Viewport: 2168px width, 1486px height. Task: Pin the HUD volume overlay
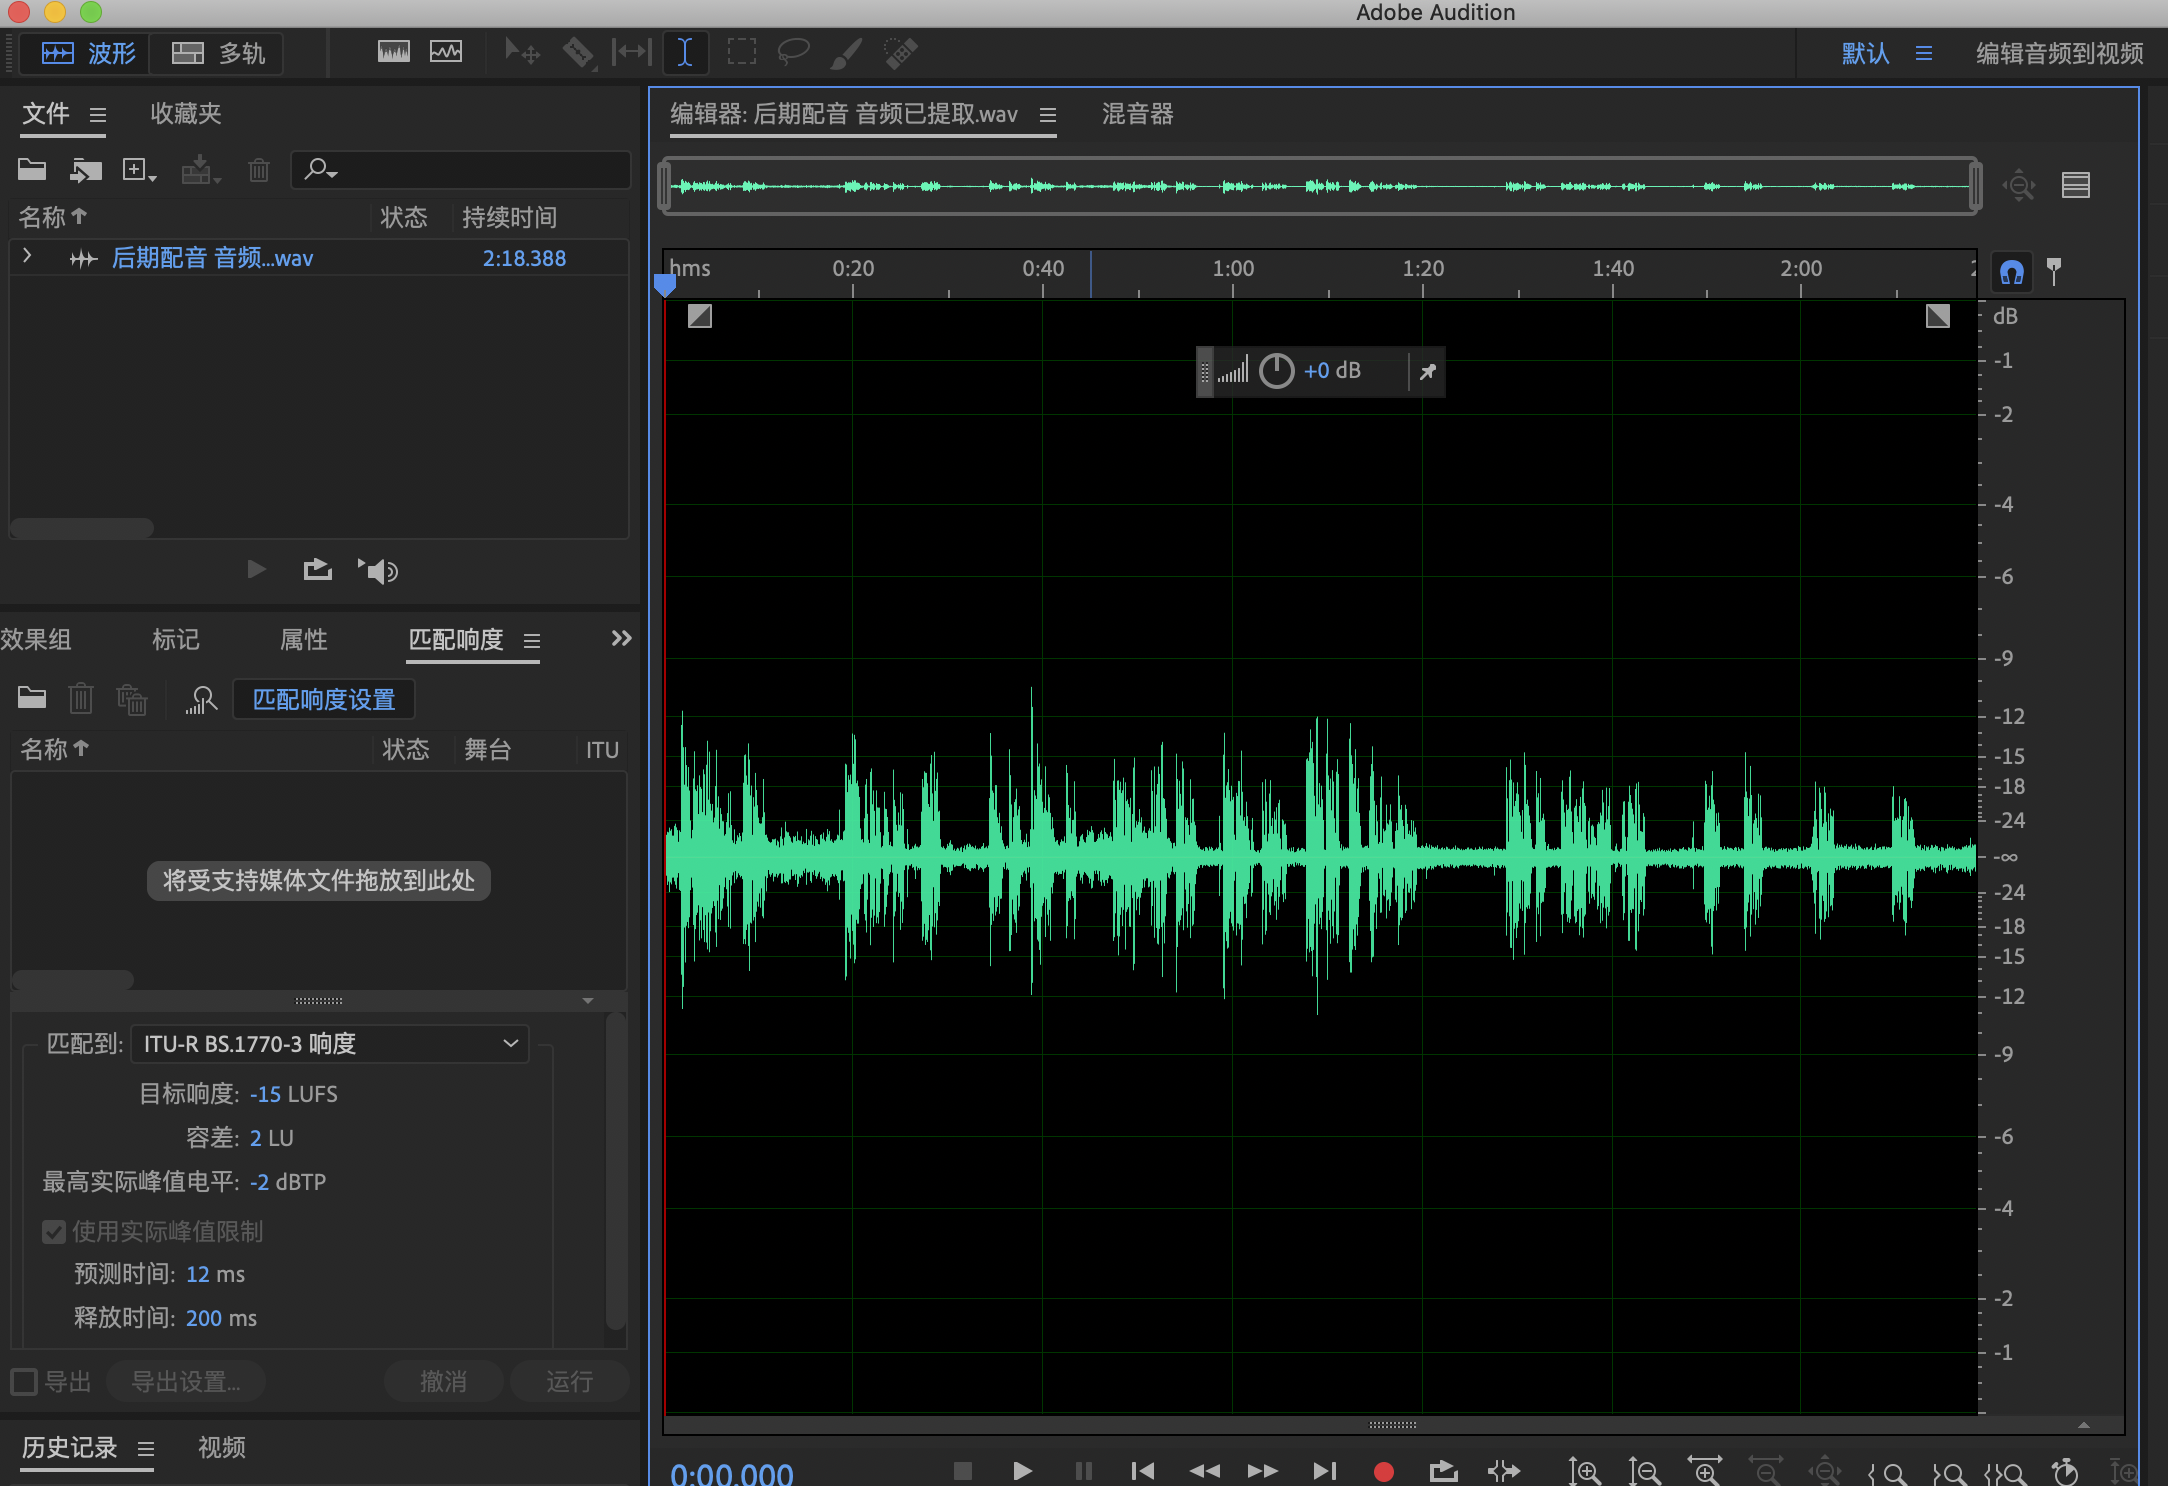[x=1427, y=372]
